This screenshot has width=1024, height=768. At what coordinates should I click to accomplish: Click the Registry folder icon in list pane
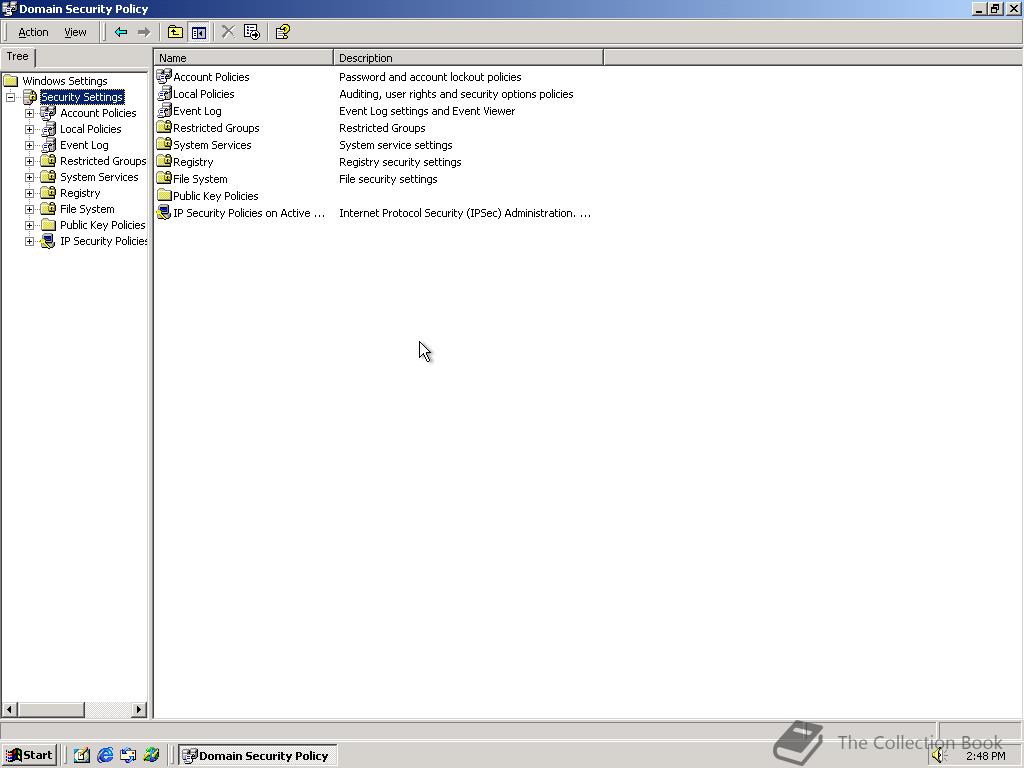(164, 161)
